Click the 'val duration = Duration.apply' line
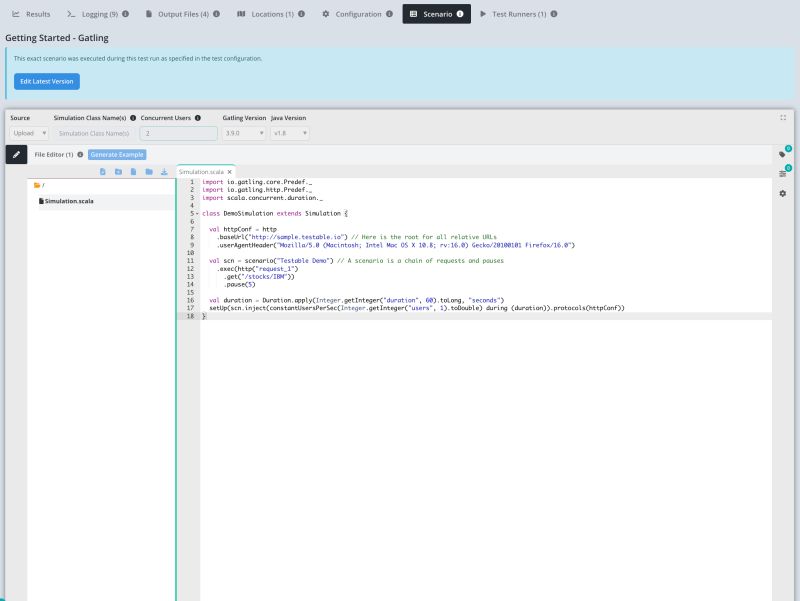 click(357, 300)
